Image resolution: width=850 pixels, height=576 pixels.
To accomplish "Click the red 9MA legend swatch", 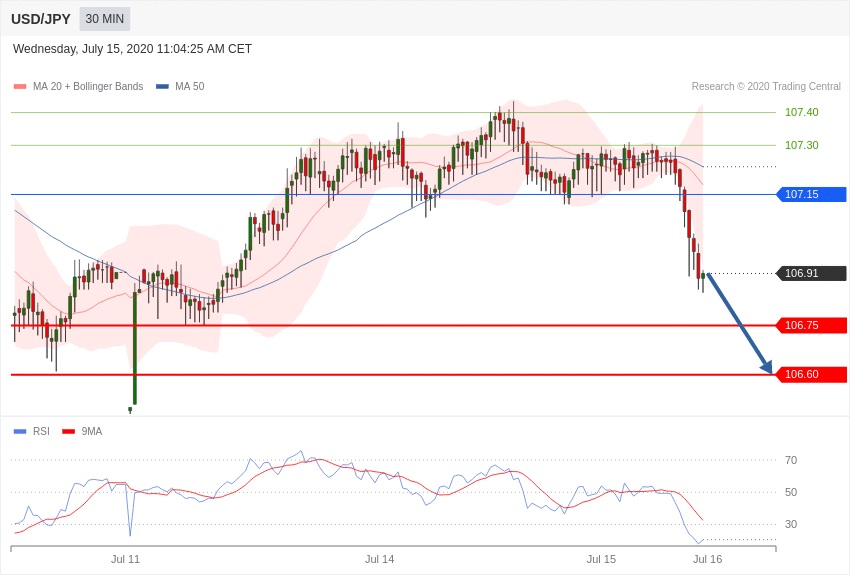I will coord(68,431).
